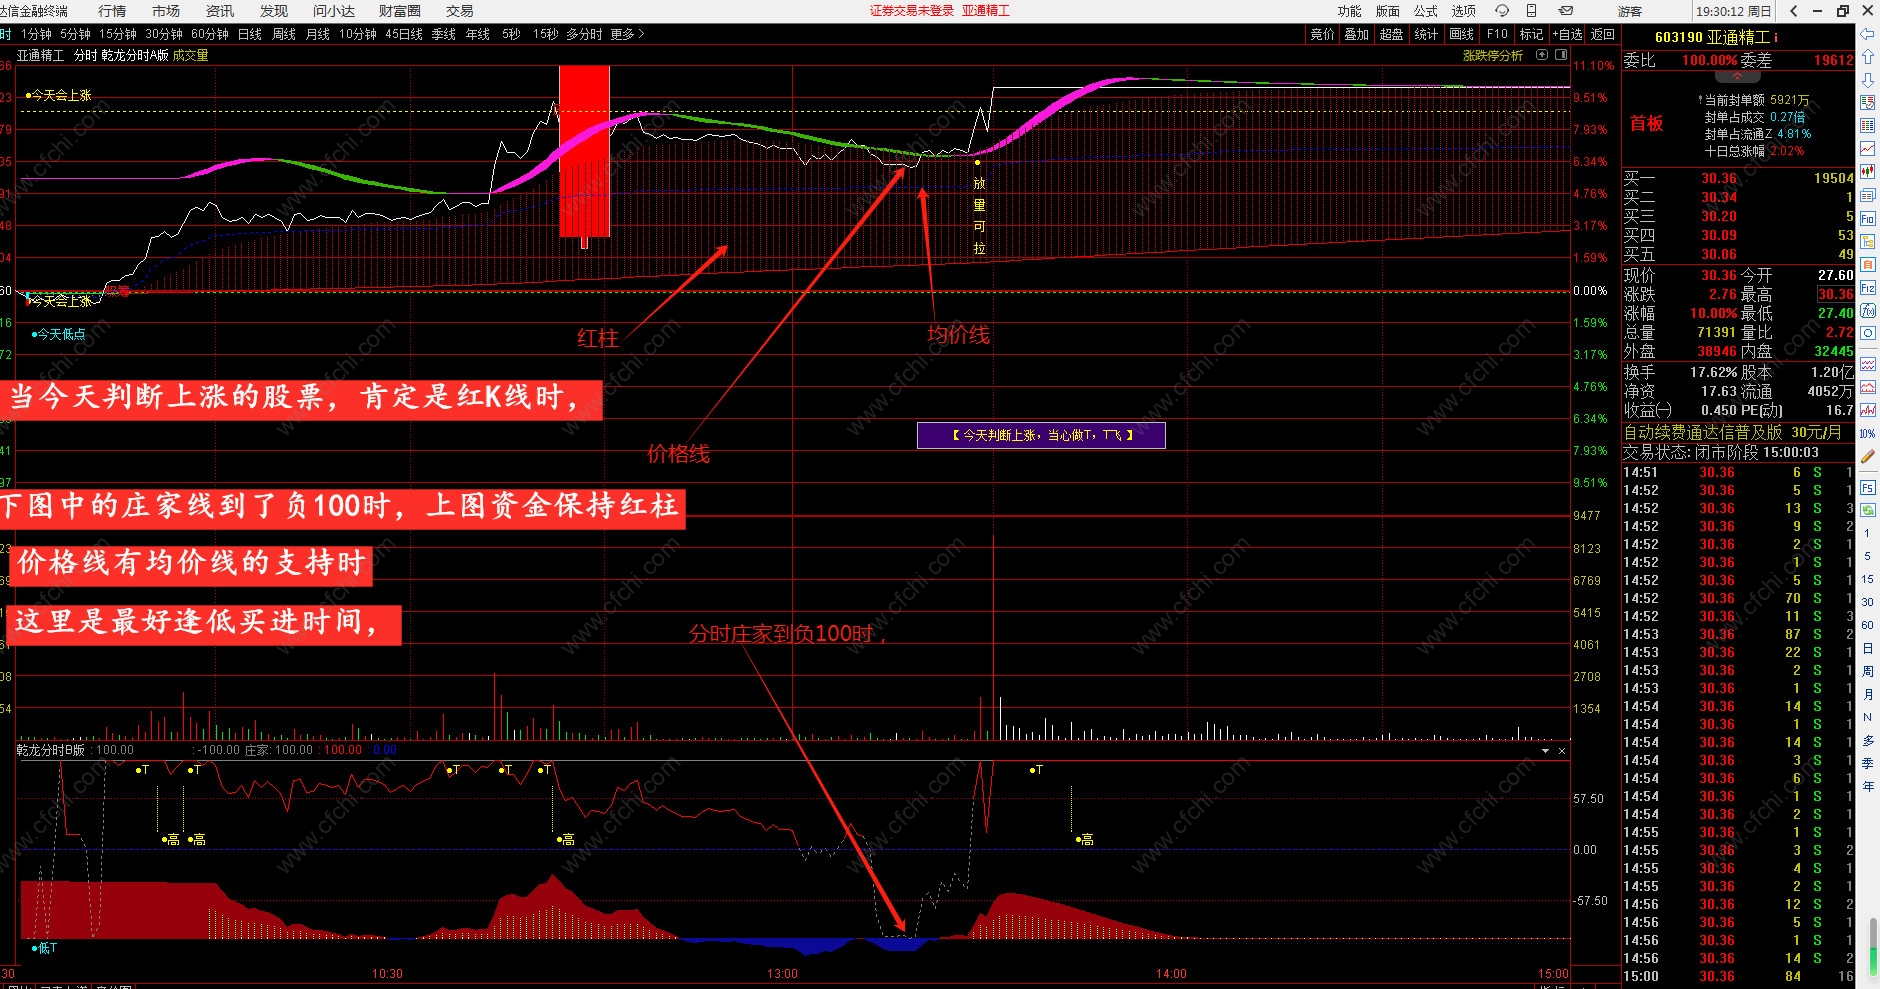Add stock via +自选 button
The width and height of the screenshot is (1880, 989).
tap(1568, 34)
